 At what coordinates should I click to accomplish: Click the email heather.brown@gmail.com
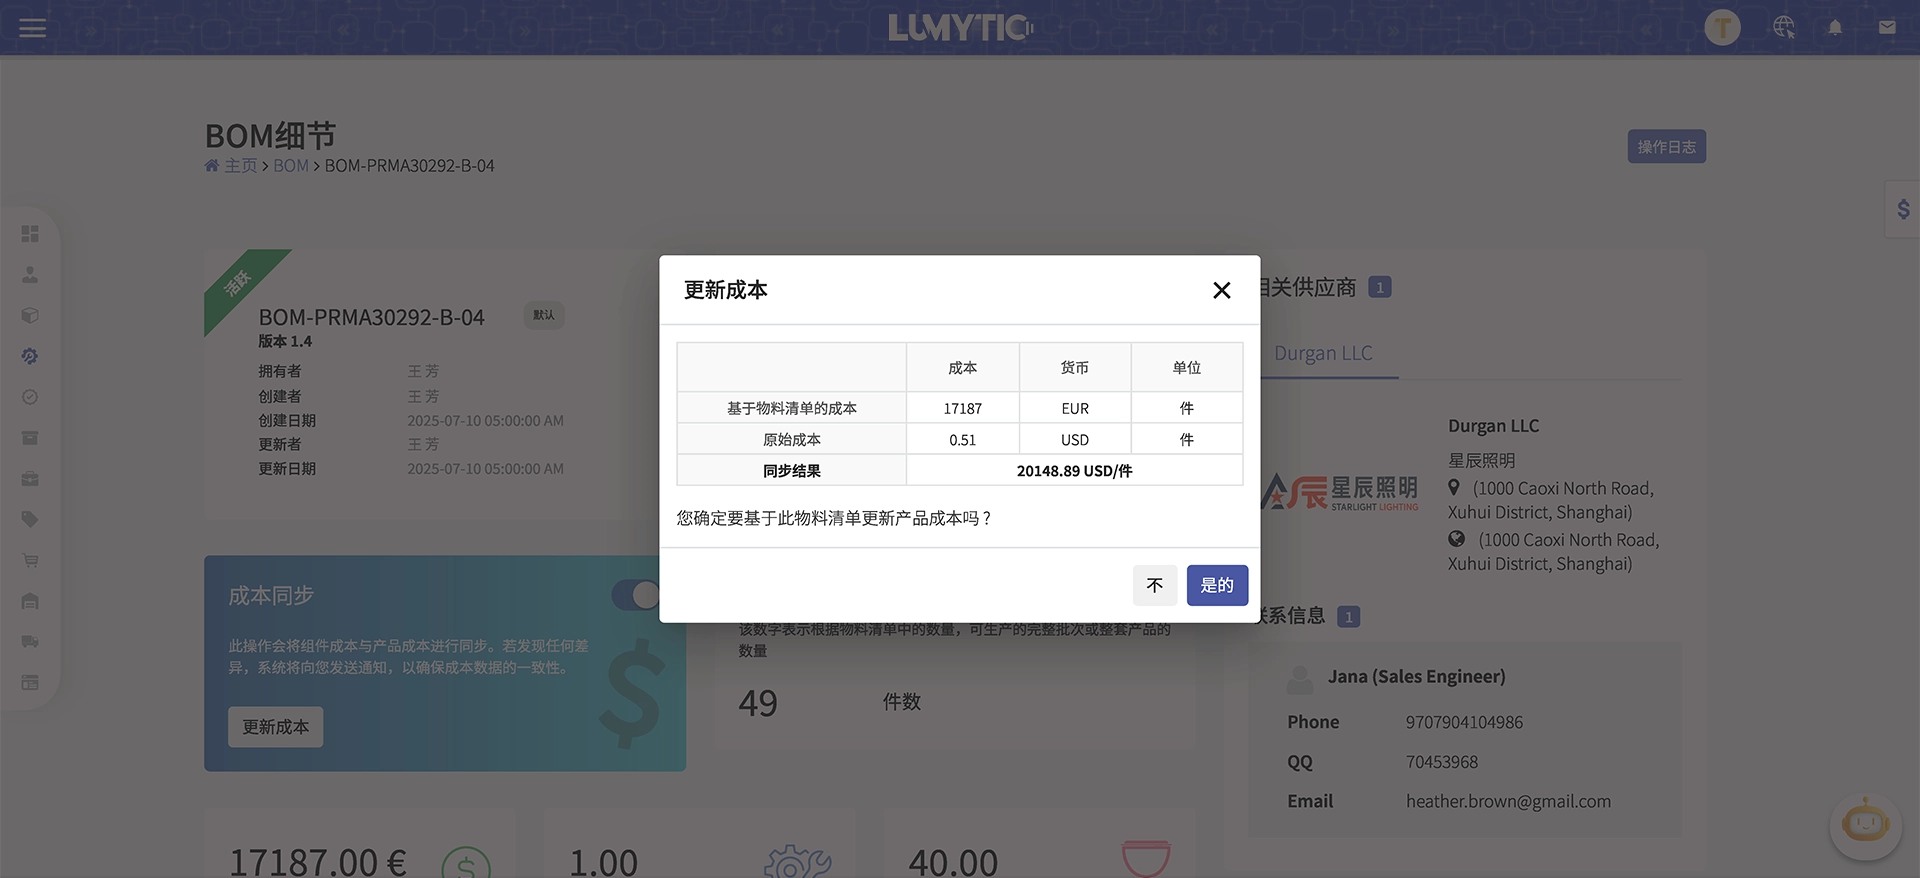[x=1508, y=801]
